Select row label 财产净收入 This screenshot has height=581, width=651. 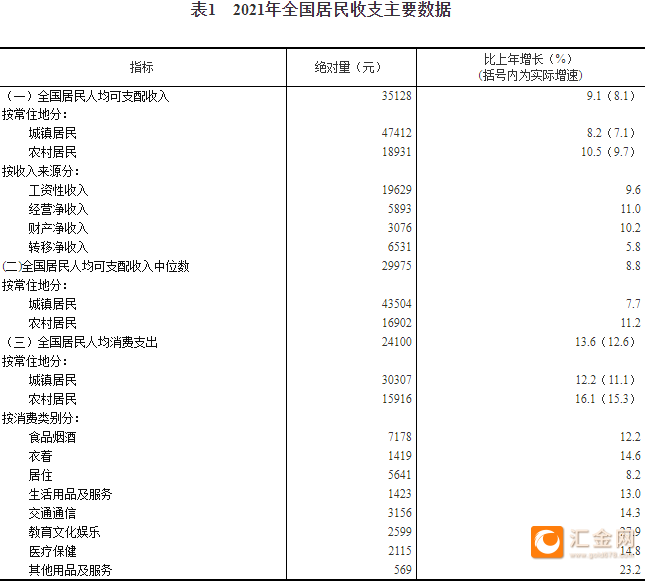pos(58,228)
